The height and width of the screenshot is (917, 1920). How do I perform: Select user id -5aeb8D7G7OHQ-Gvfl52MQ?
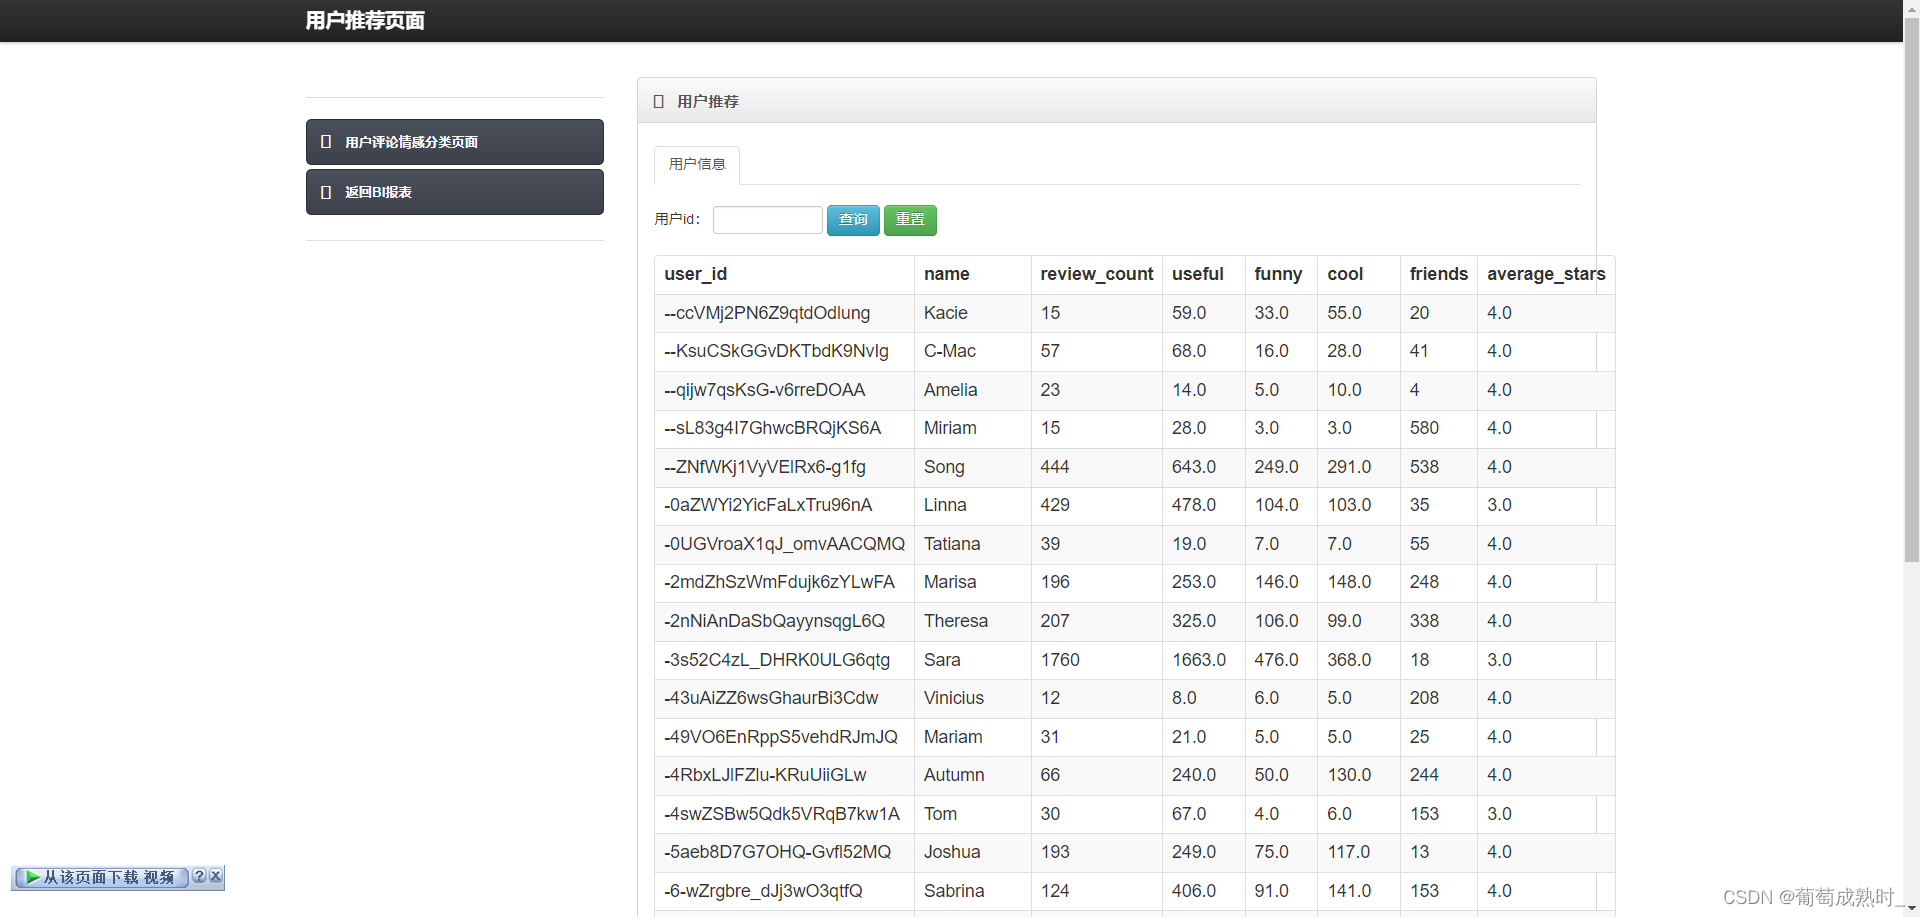coord(777,852)
